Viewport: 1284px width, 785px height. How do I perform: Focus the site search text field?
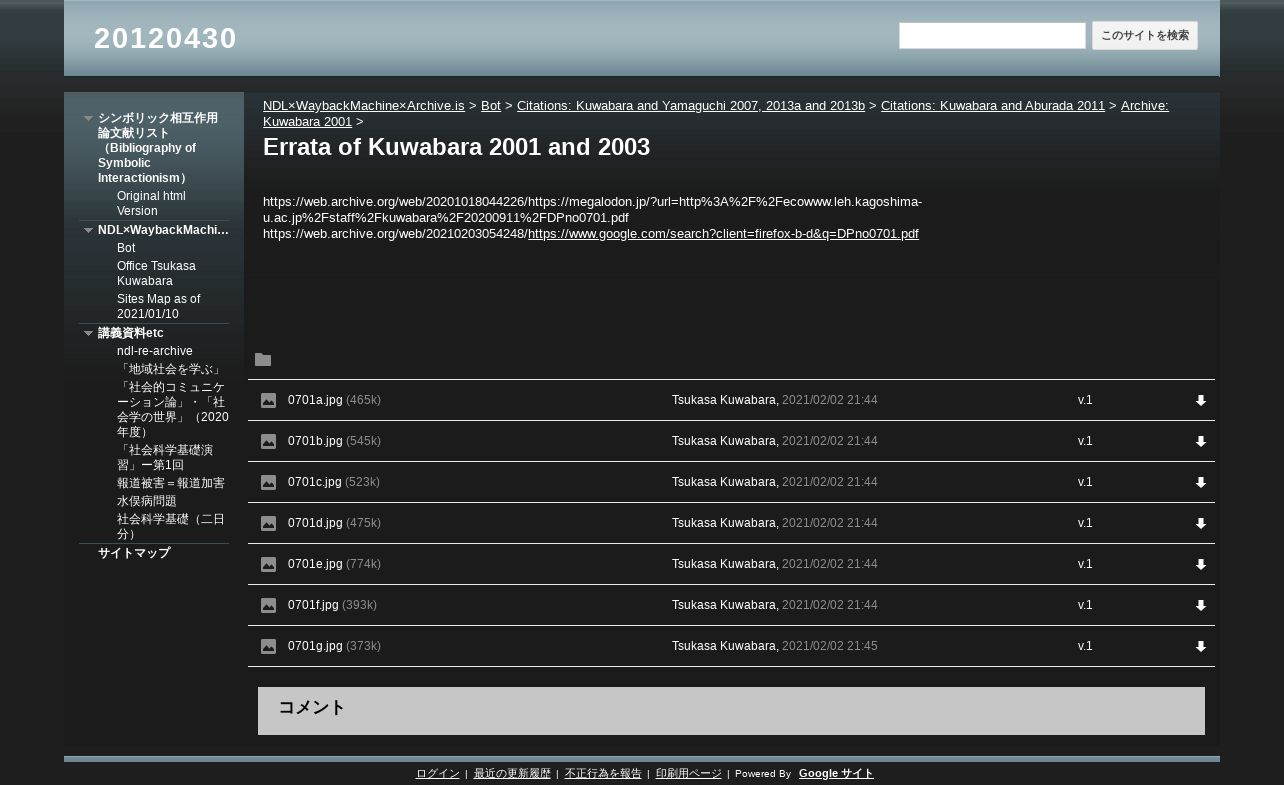point(992,36)
